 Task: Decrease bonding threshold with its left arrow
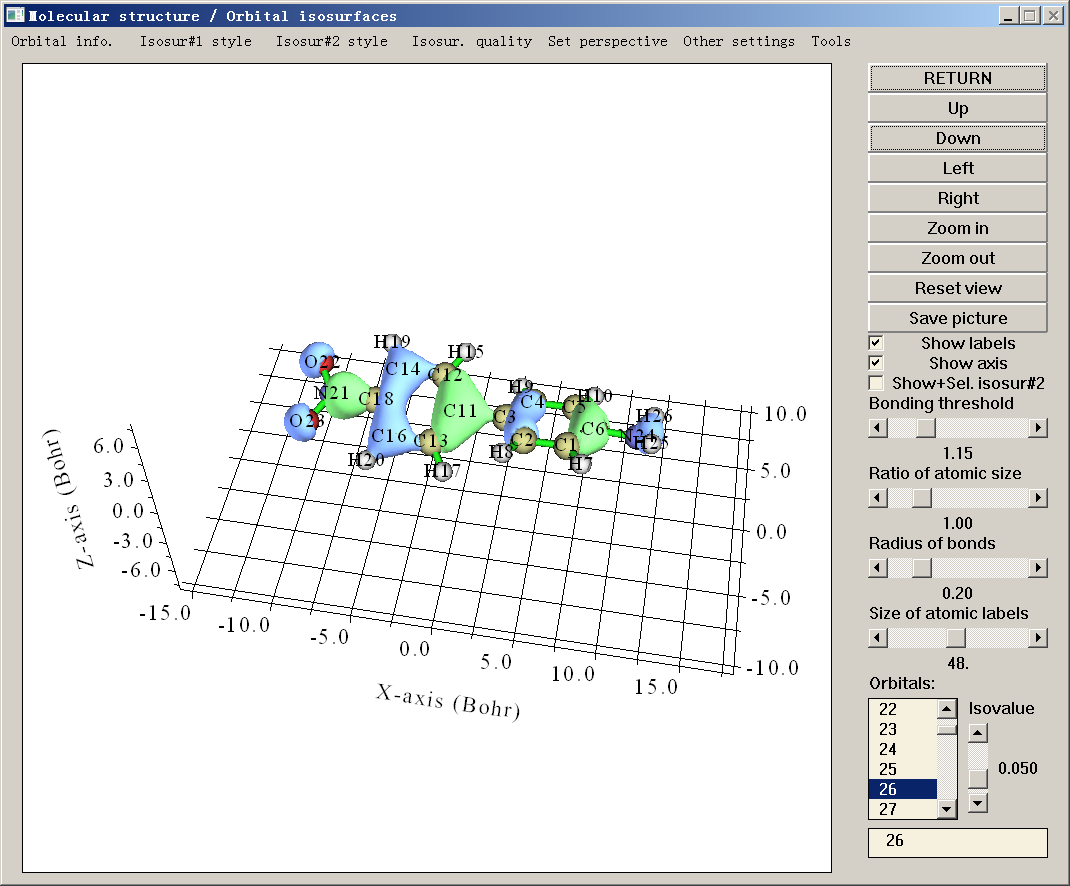click(x=878, y=428)
